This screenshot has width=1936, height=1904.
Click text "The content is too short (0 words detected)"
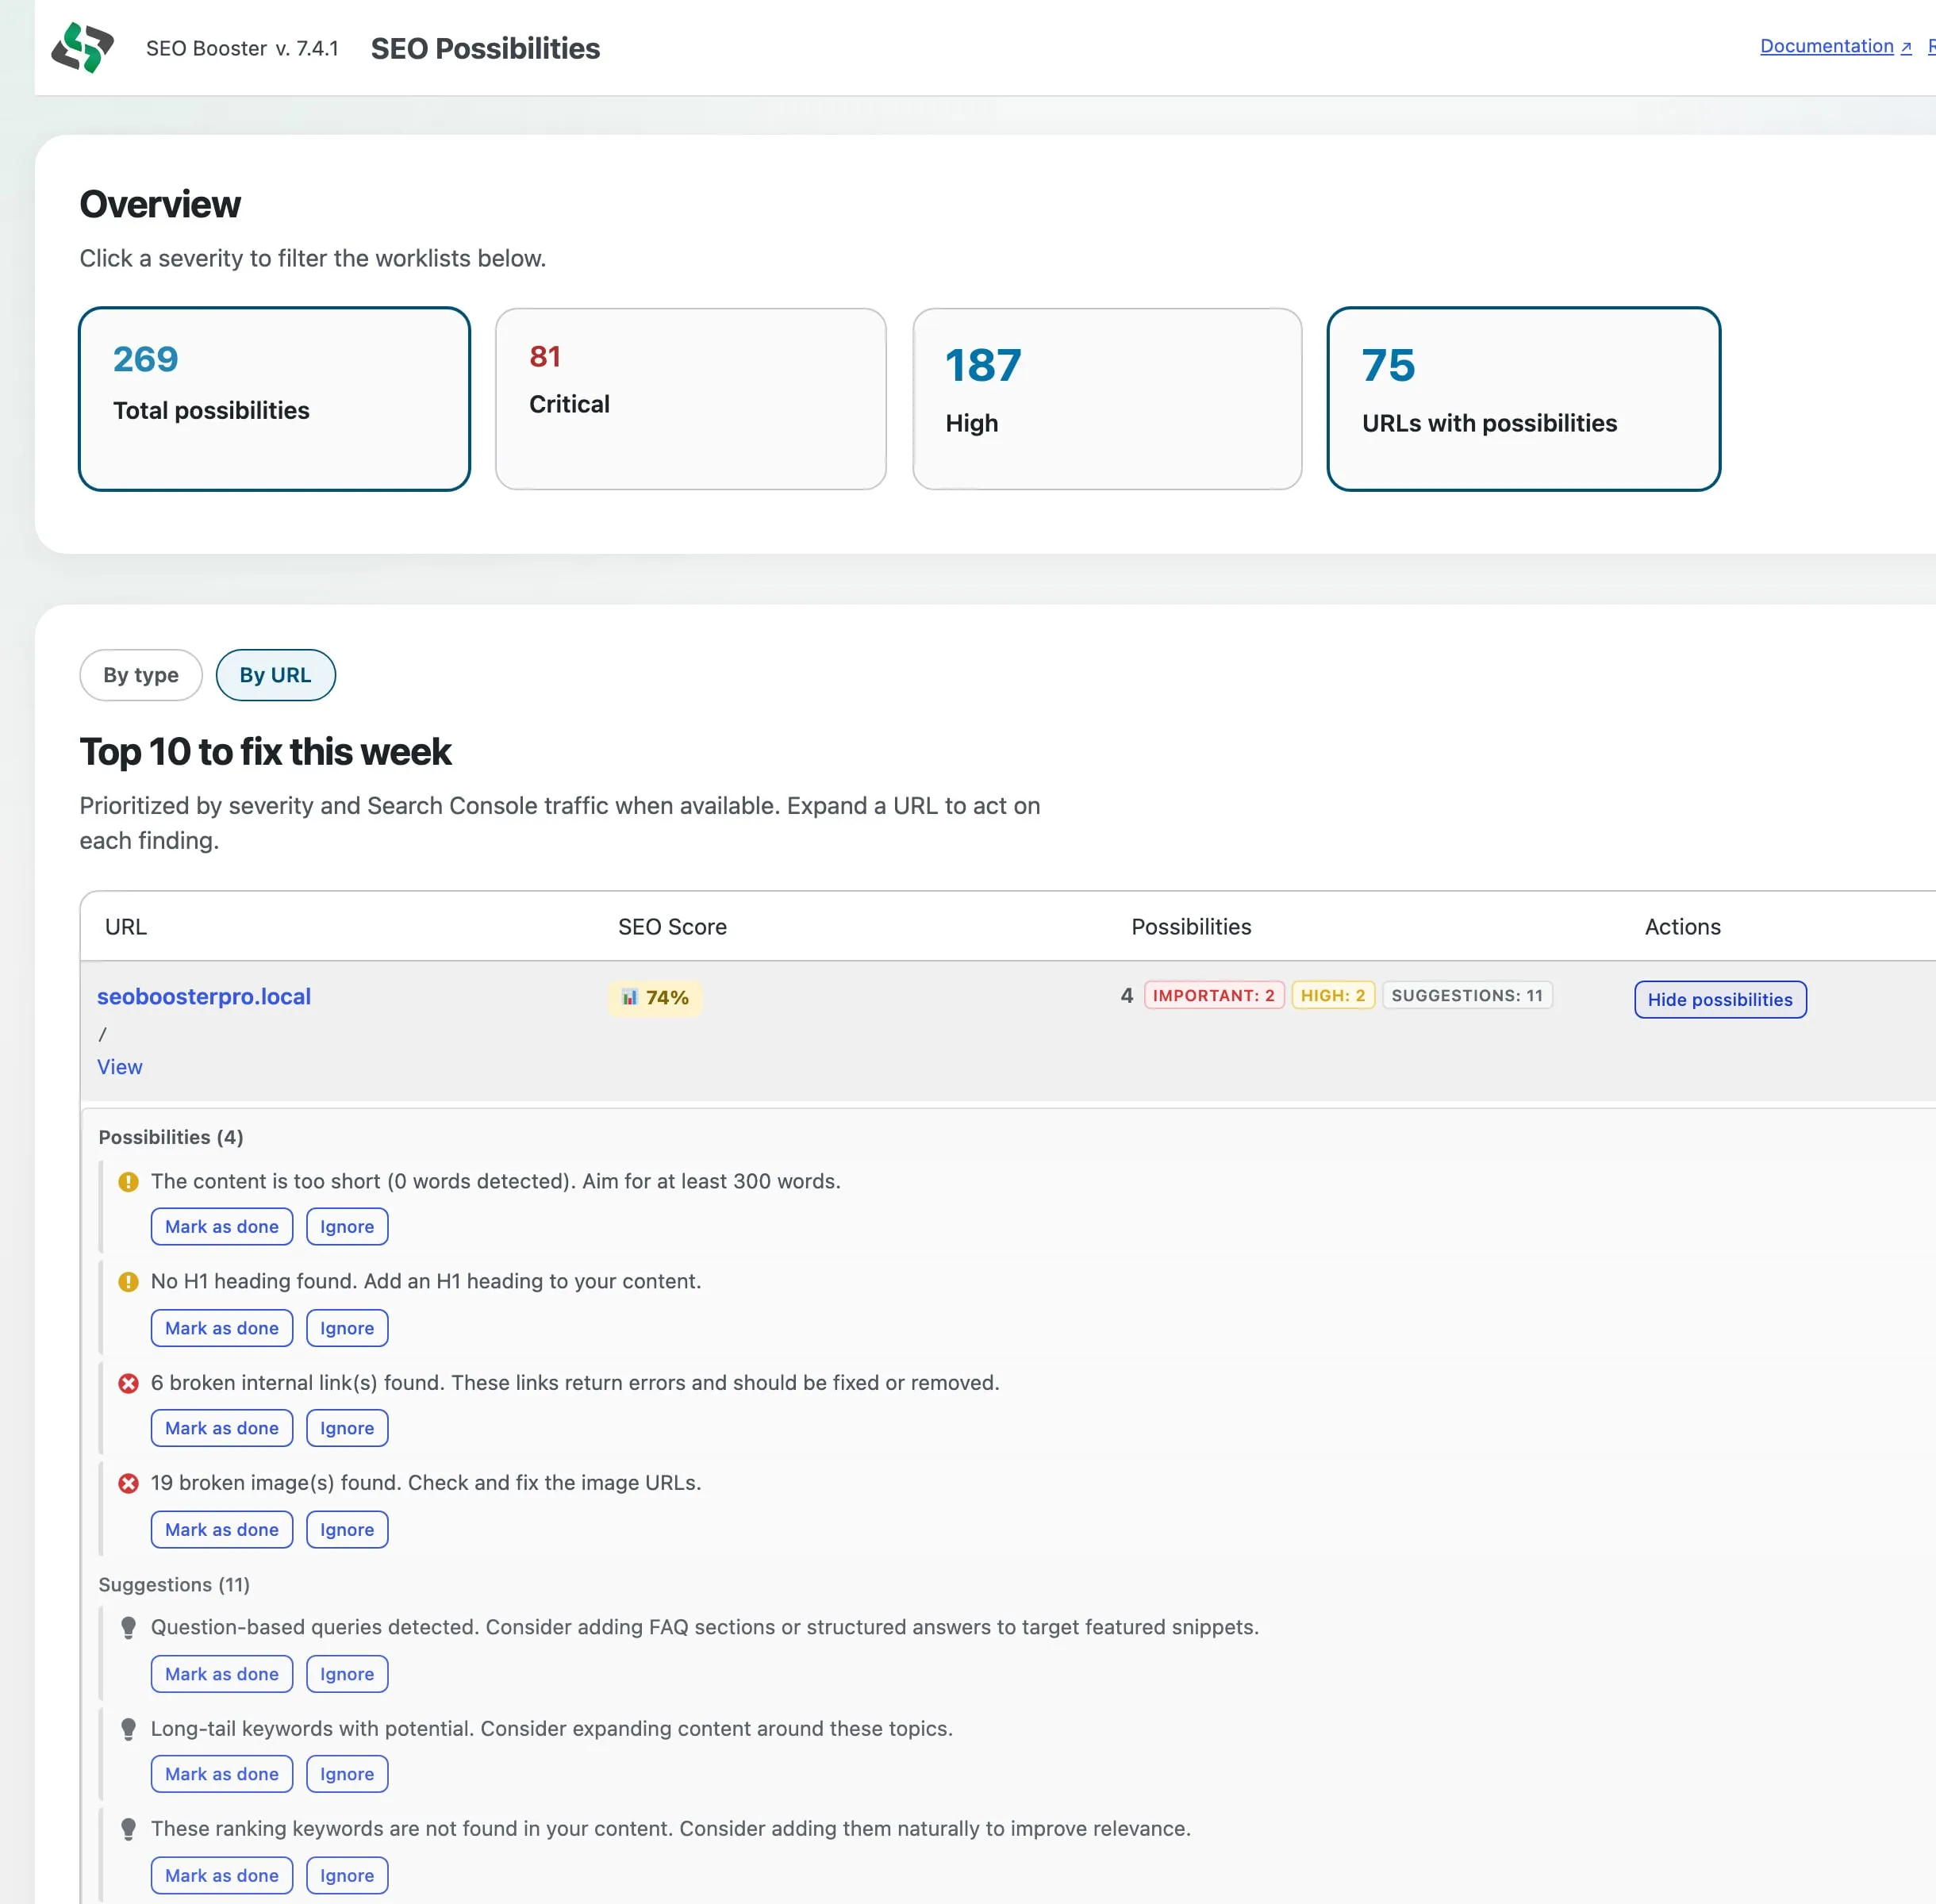(362, 1181)
